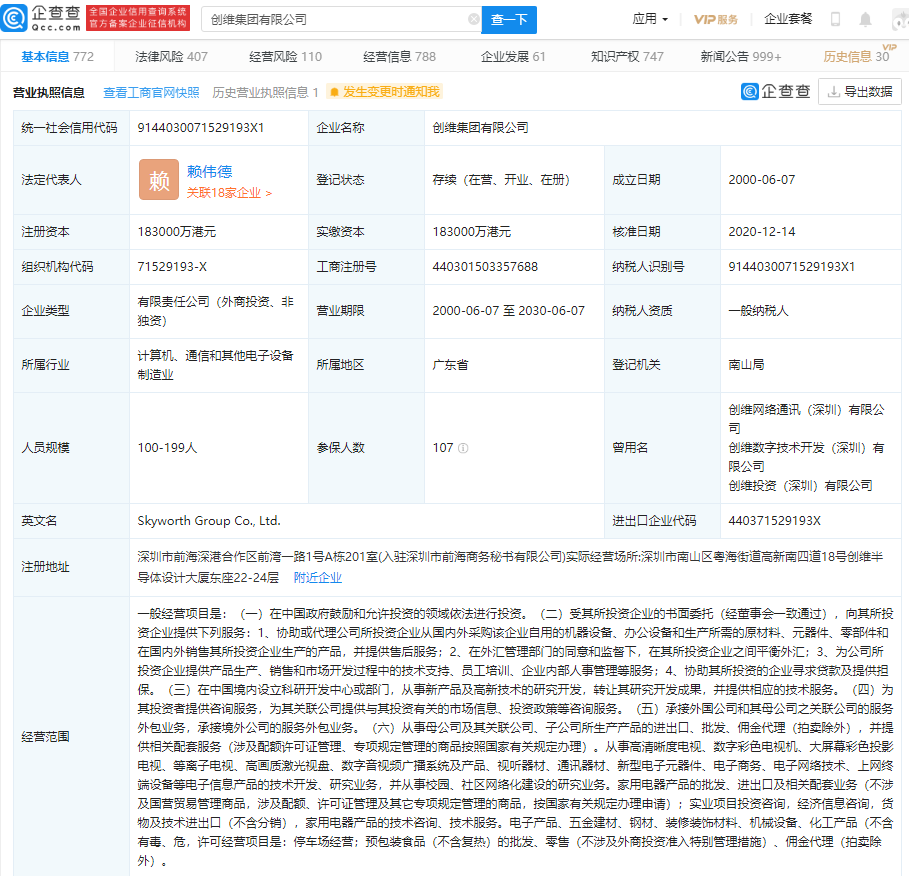Click the info icon beside 参保人数 107
Image resolution: width=909 pixels, height=876 pixels.
click(463, 448)
